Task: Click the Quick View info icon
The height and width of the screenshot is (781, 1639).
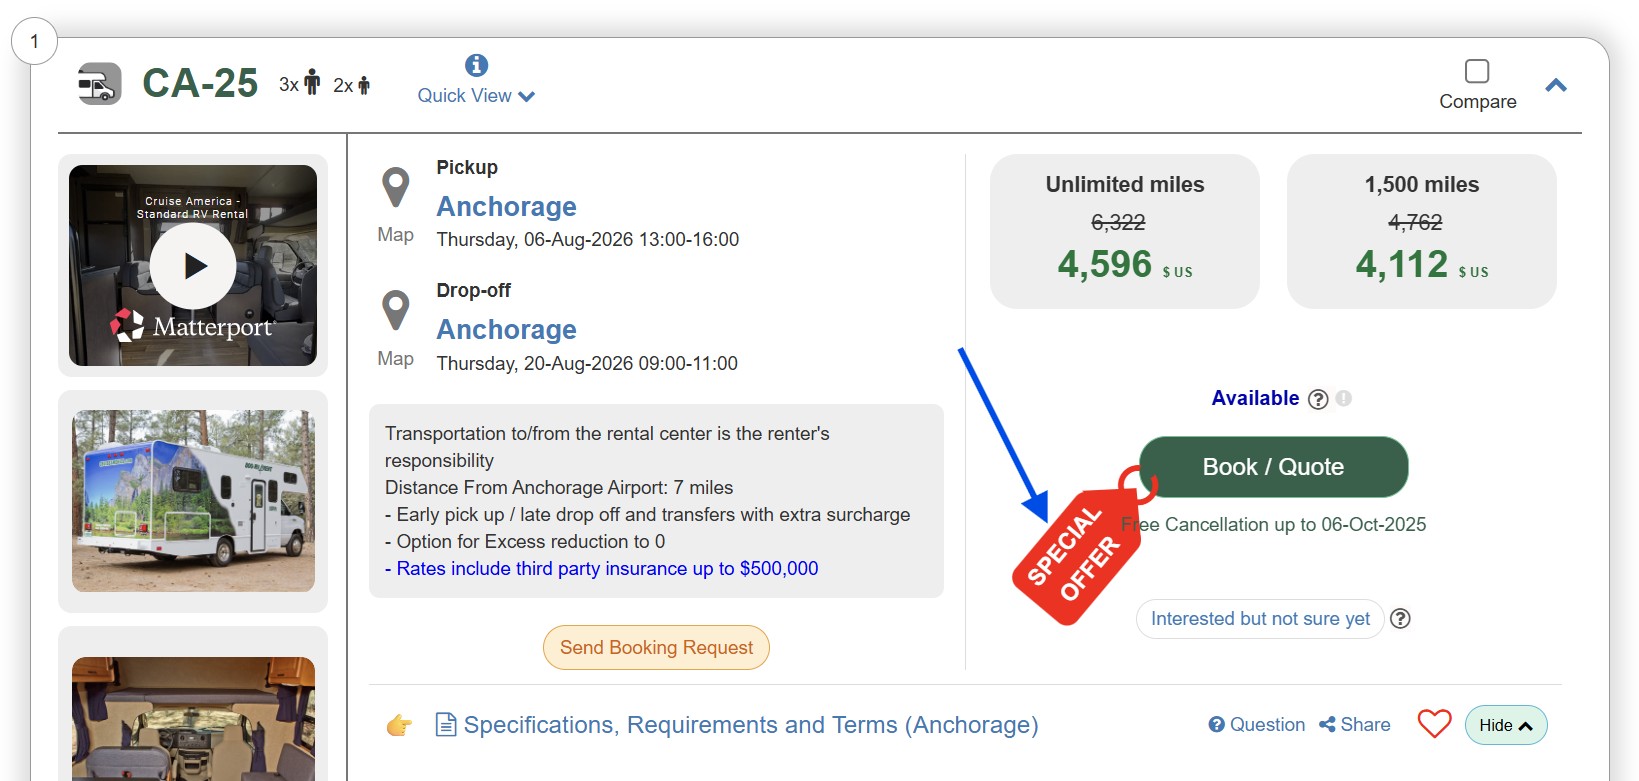Action: 476,65
